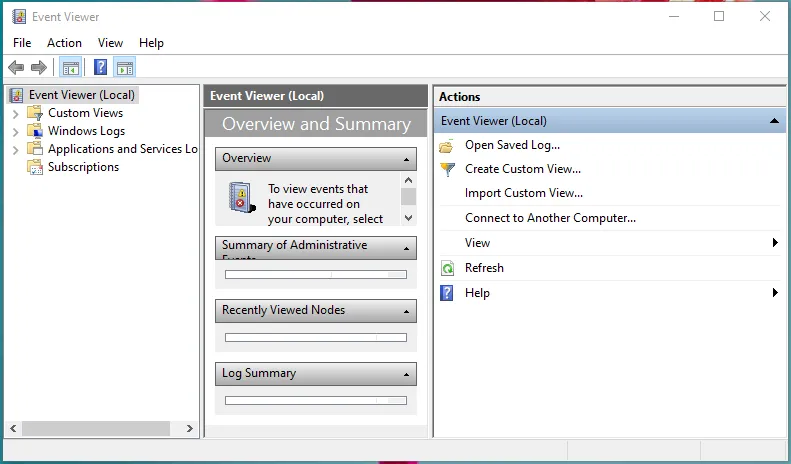This screenshot has width=791, height=464.
Task: Click View in the Actions pane
Action: click(477, 243)
